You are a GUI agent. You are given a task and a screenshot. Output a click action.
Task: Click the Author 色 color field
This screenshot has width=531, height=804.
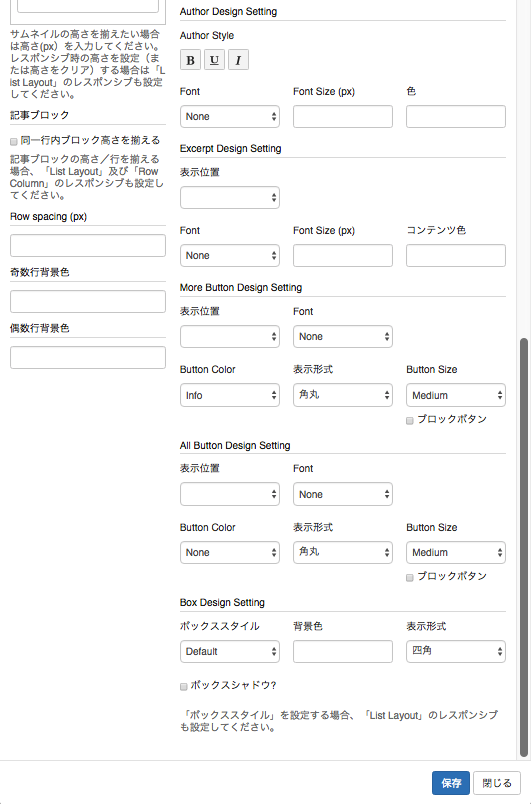point(456,116)
